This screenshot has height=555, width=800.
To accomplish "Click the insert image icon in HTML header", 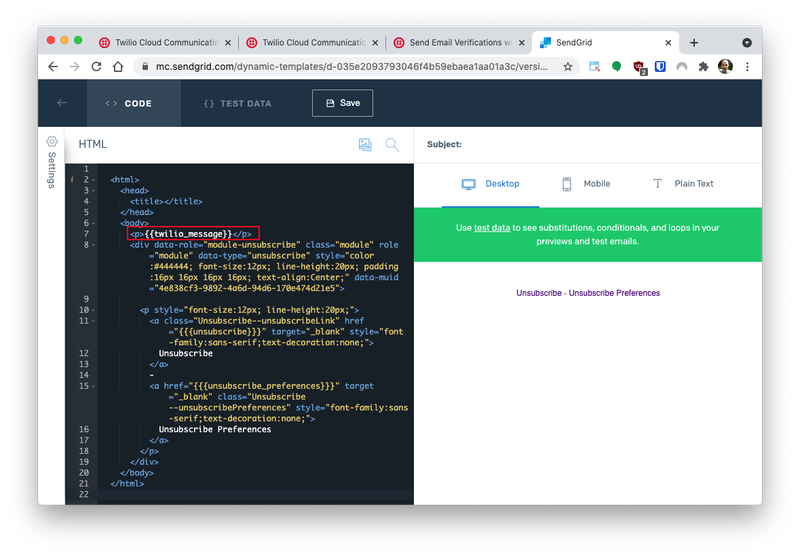I will click(x=365, y=145).
